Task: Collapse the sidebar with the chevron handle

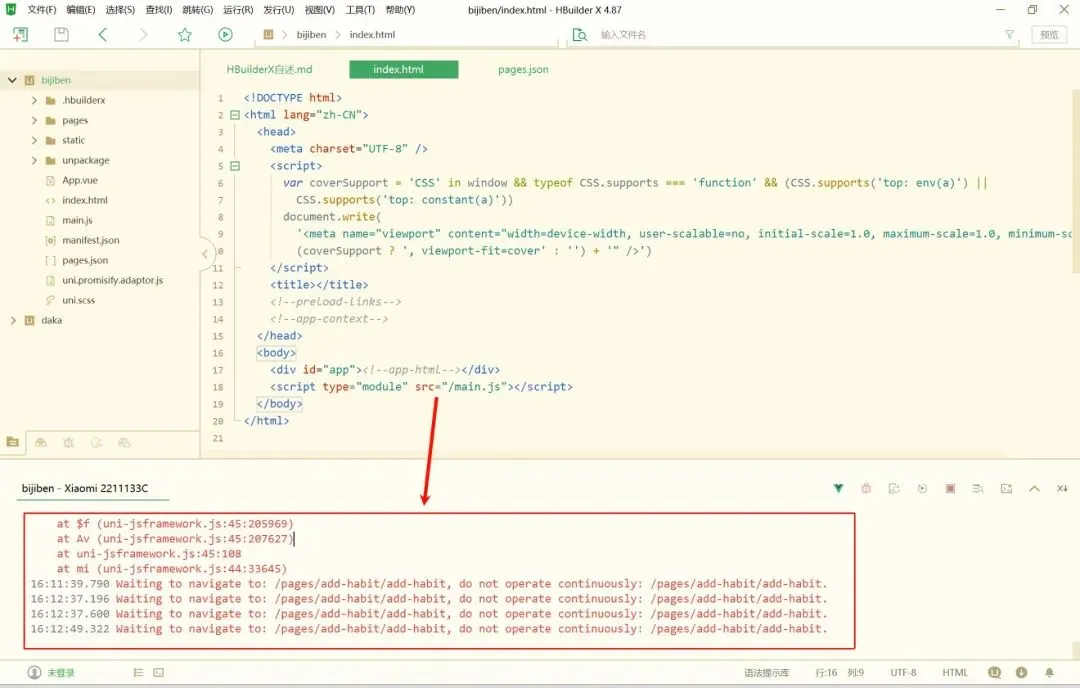Action: coord(205,254)
